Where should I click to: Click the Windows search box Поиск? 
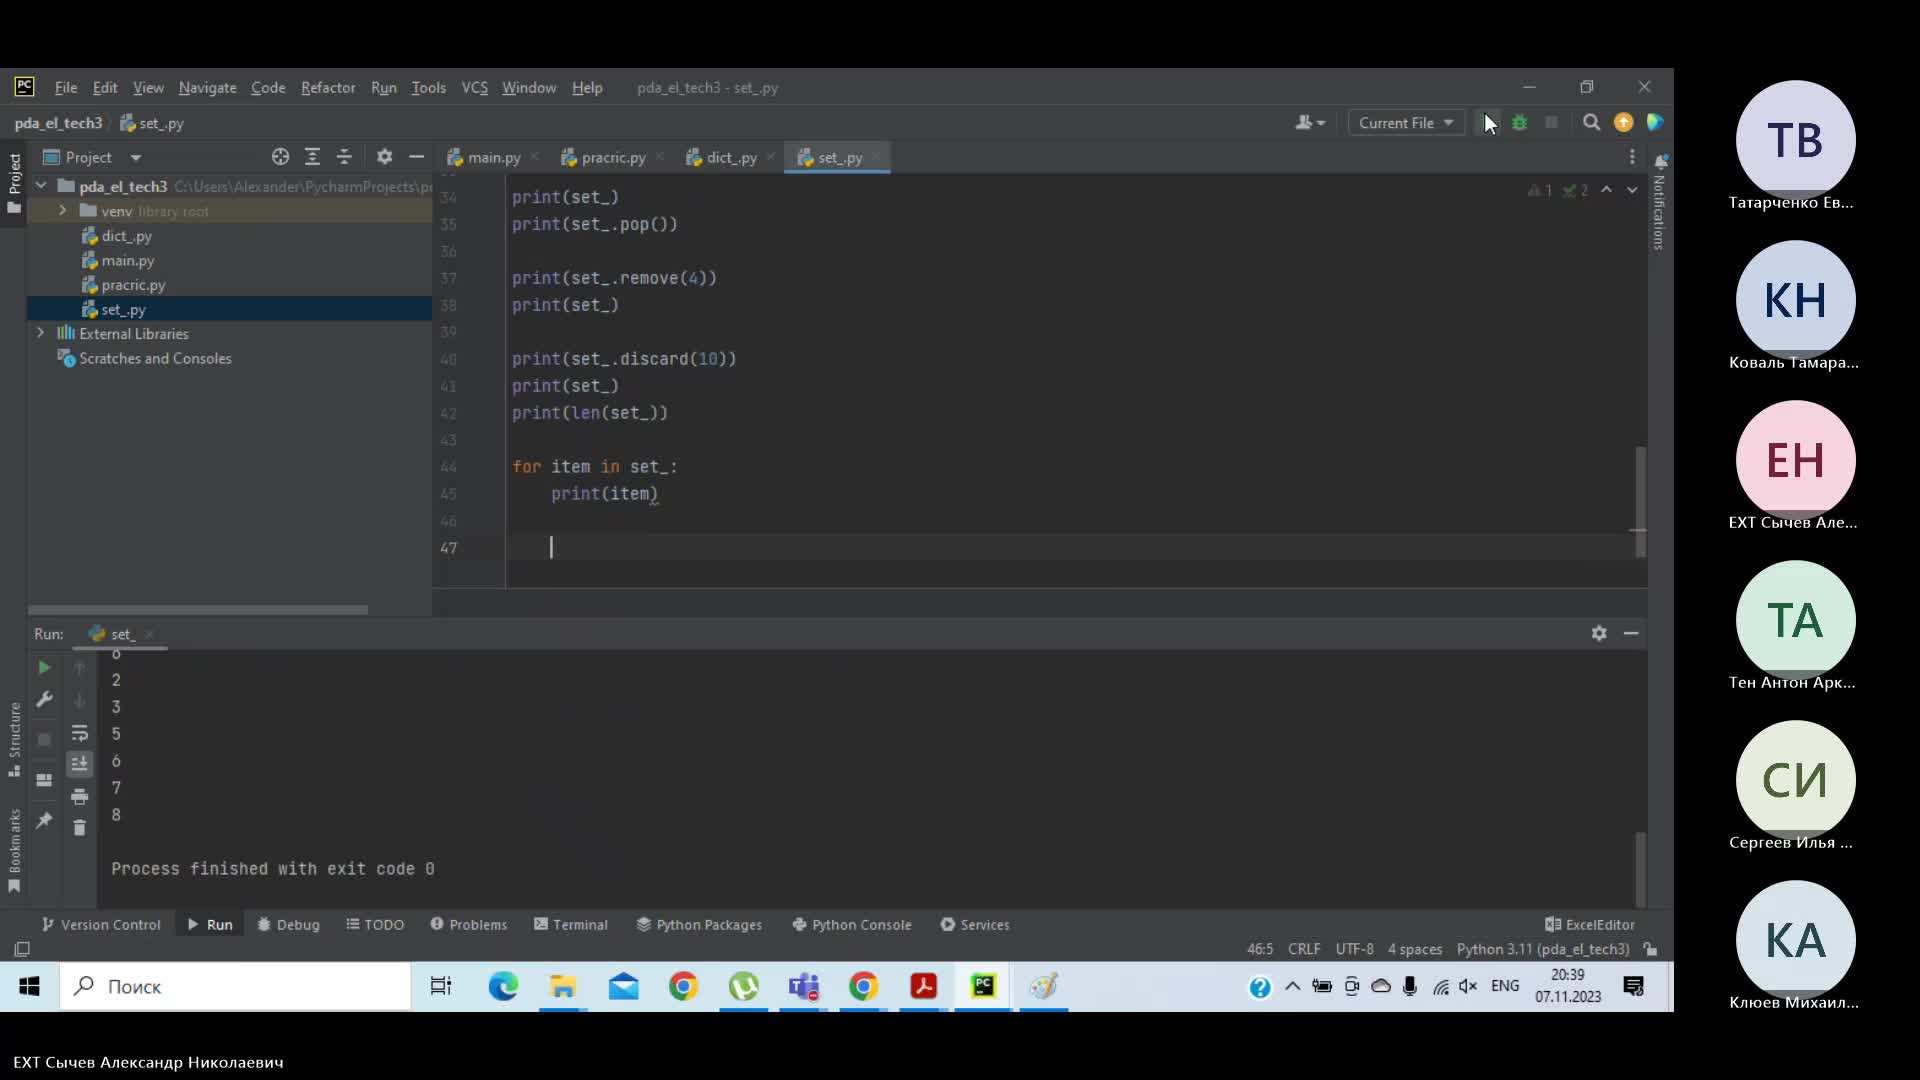(236, 987)
